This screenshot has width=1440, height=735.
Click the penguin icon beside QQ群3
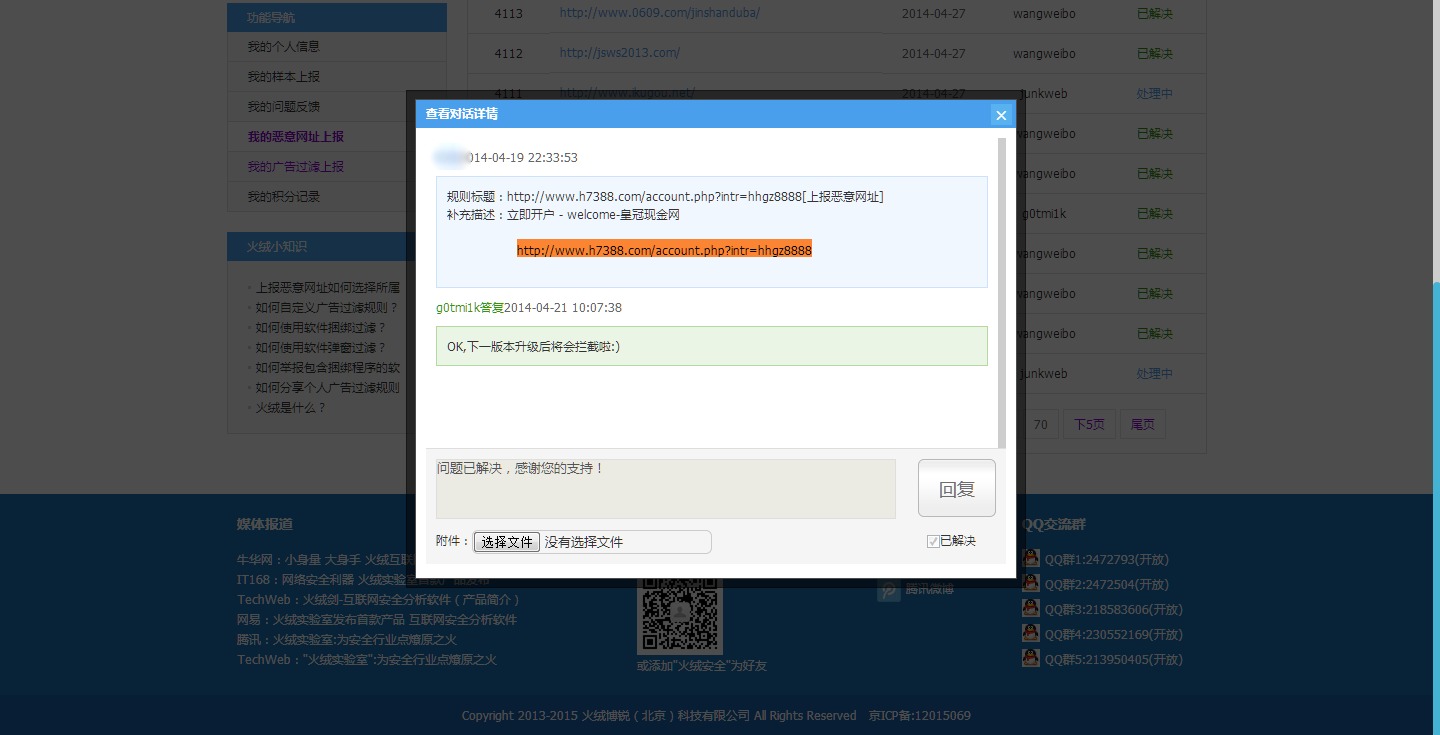1031,609
